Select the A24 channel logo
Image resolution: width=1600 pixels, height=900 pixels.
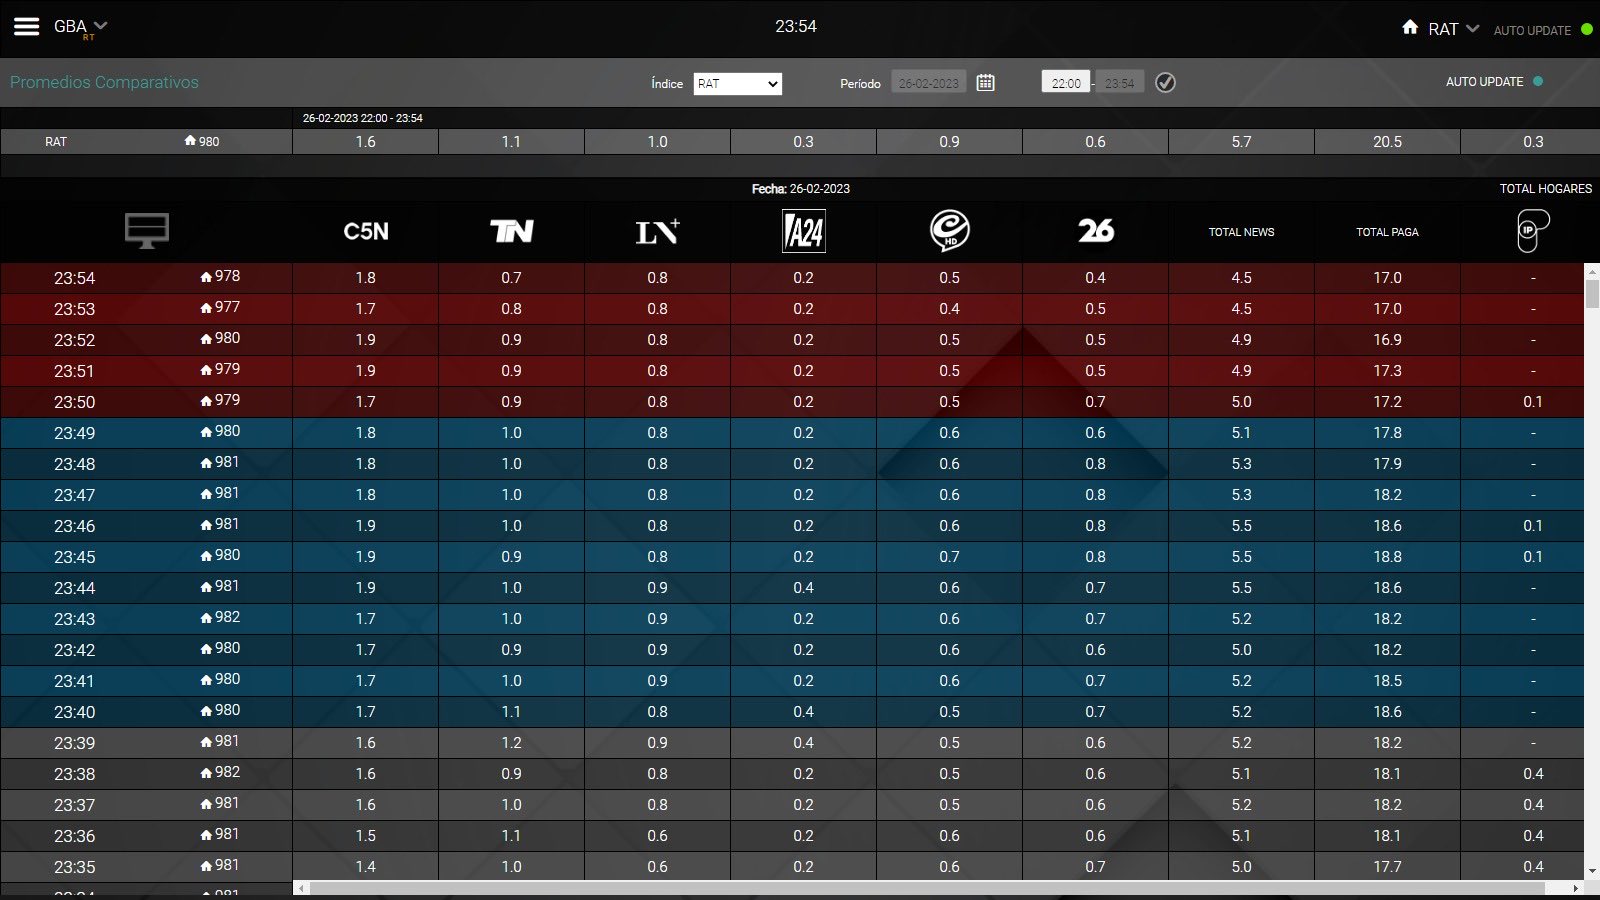pos(804,232)
